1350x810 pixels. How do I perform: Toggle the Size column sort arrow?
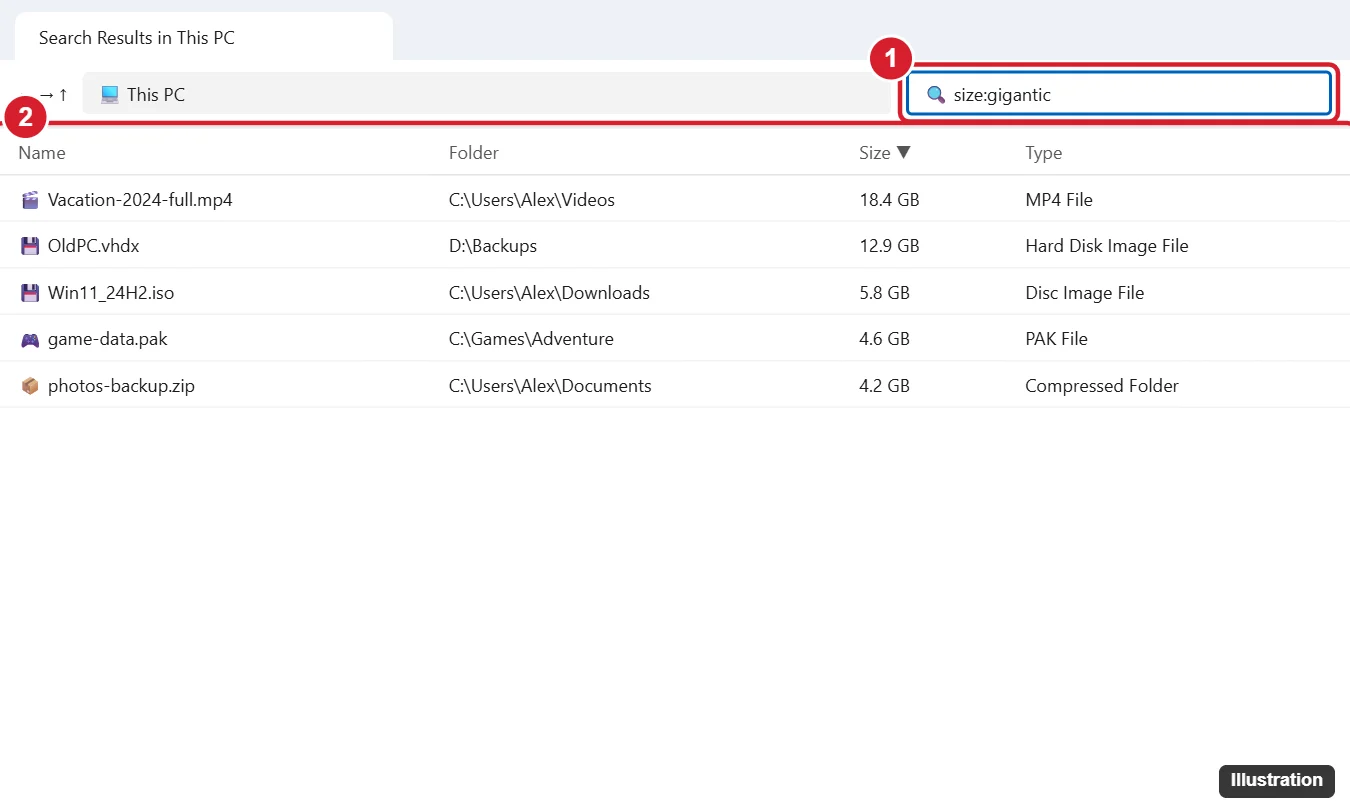(904, 153)
